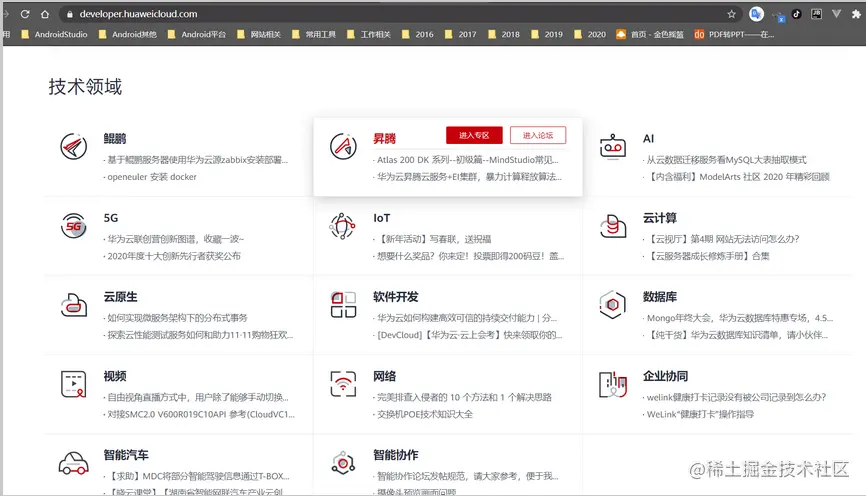Open the 智能汽车 heading link
Screen dimensions: 866x496
[x=126, y=455]
